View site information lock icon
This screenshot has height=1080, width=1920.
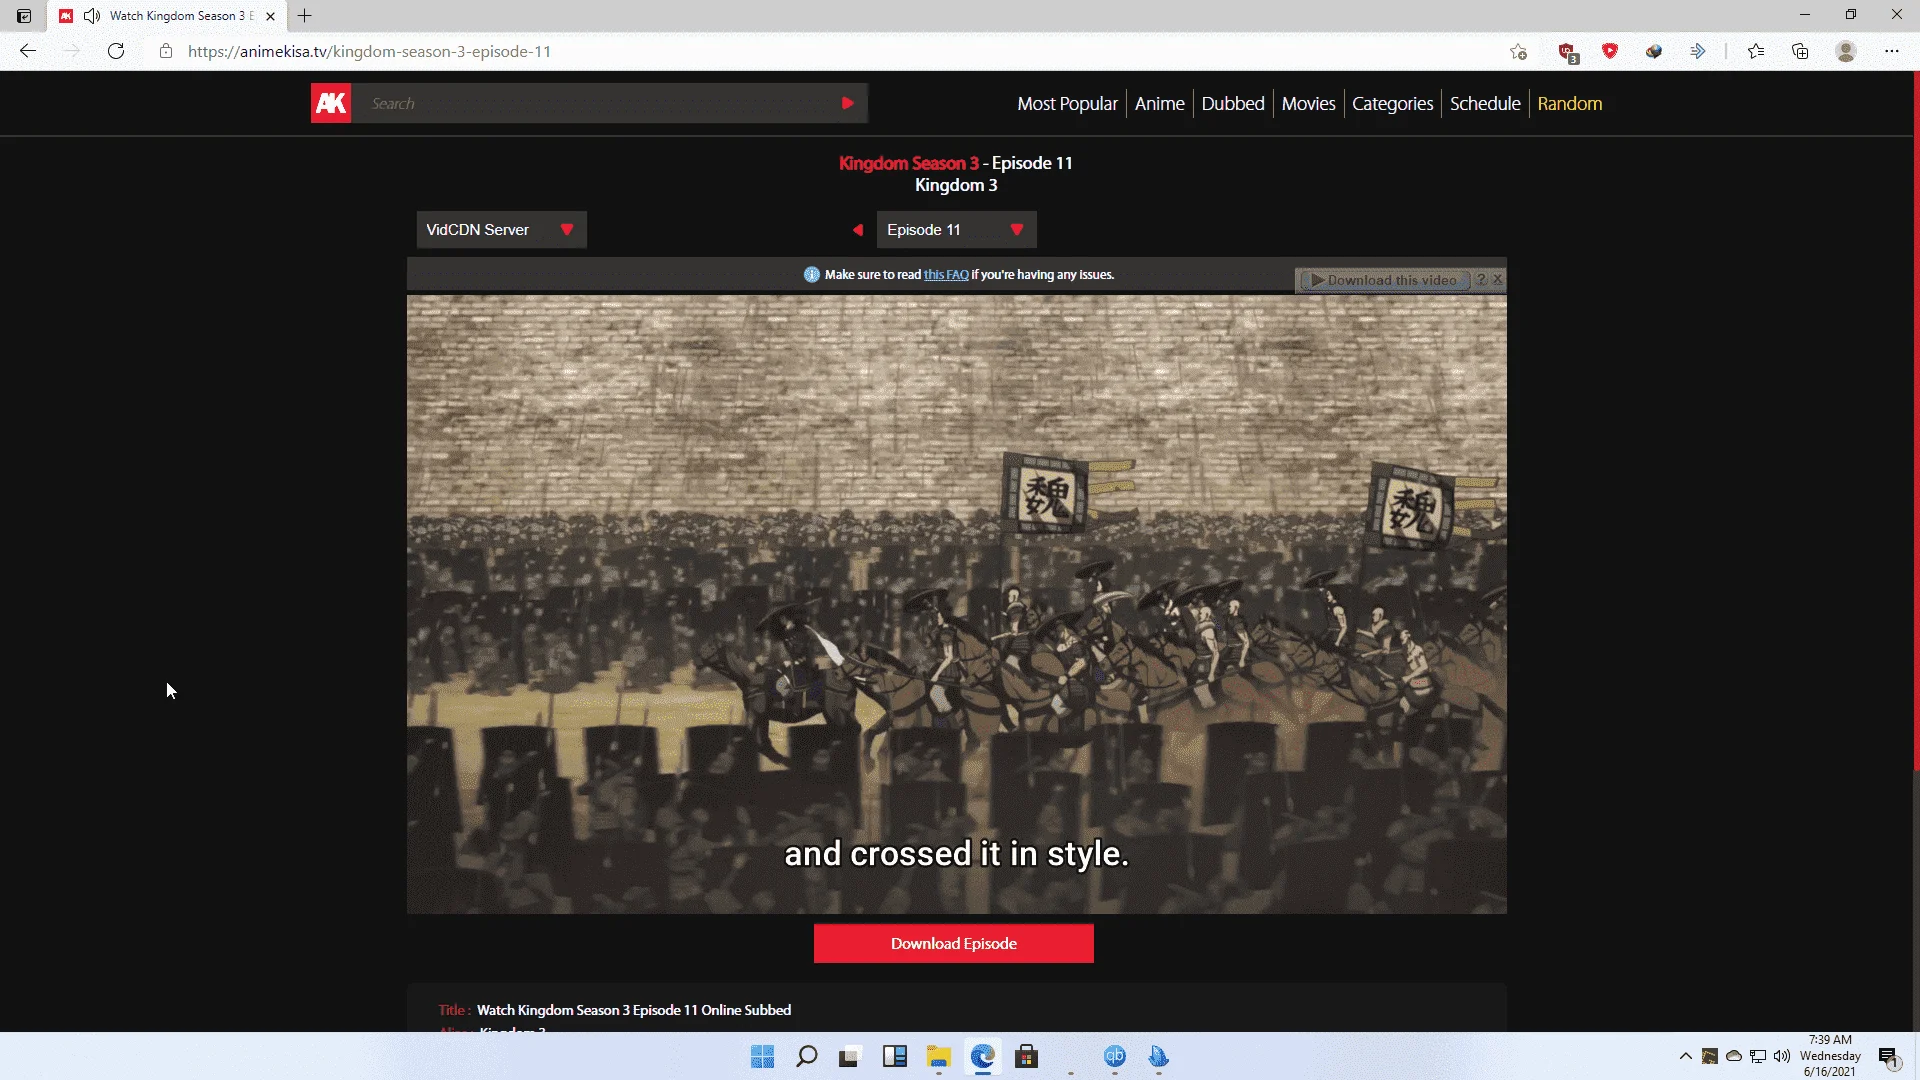point(166,51)
